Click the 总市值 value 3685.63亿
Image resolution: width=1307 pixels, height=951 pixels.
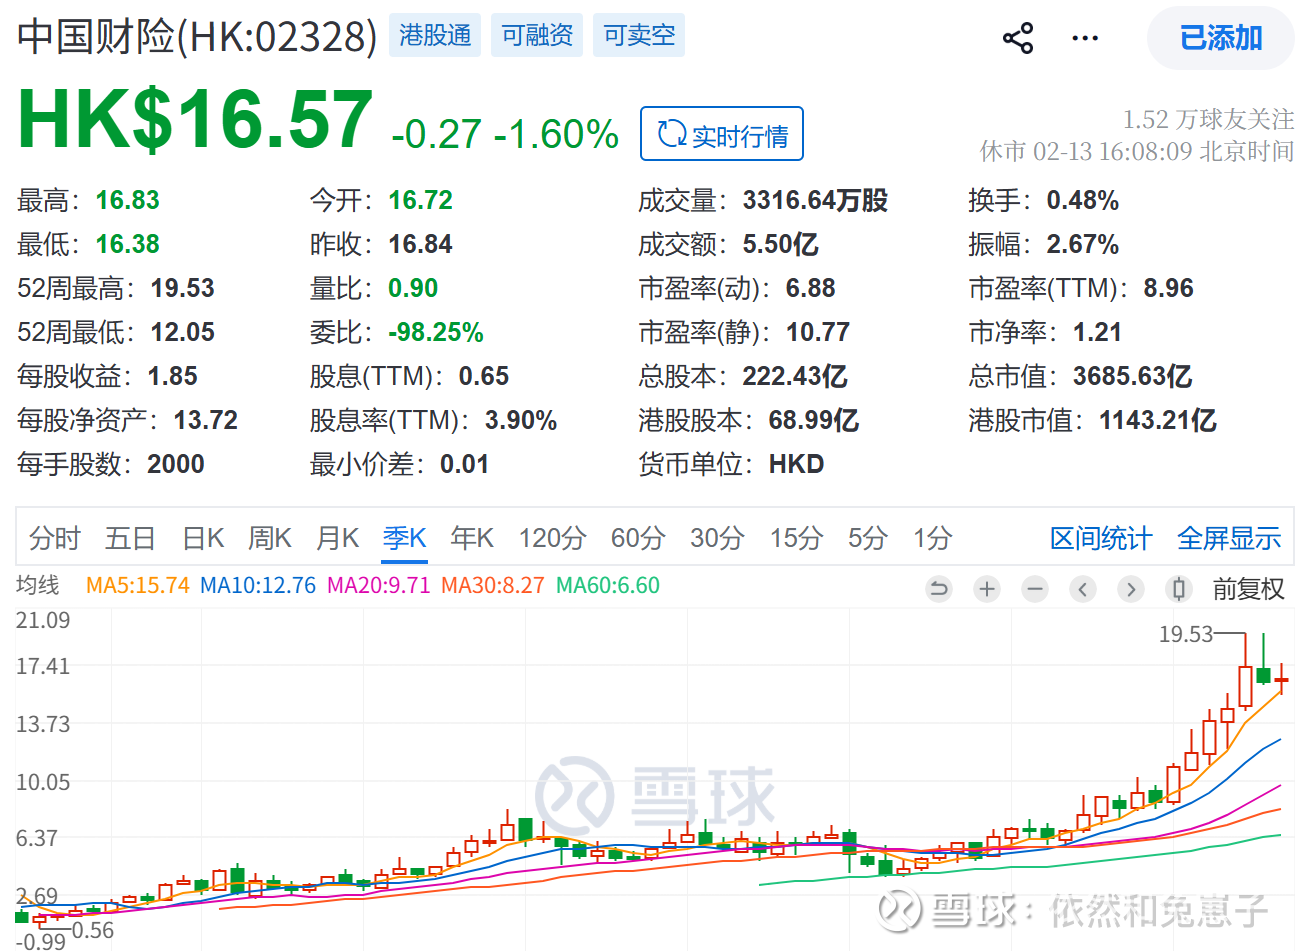(1133, 376)
